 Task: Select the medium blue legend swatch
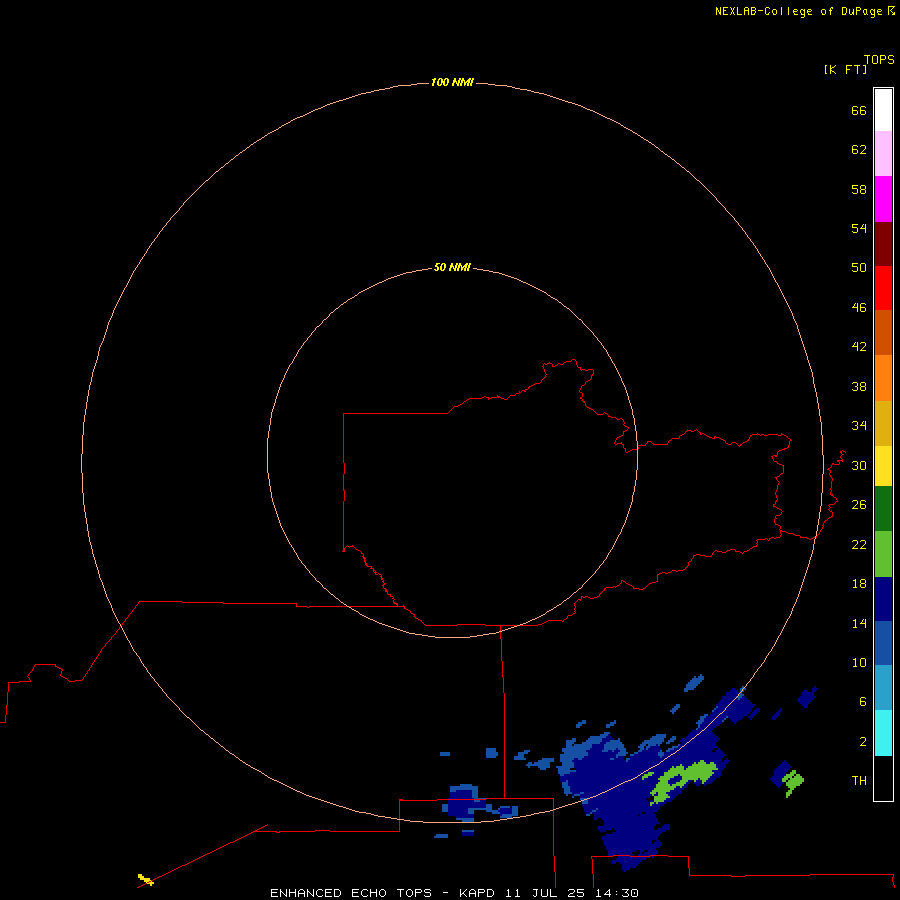[883, 643]
